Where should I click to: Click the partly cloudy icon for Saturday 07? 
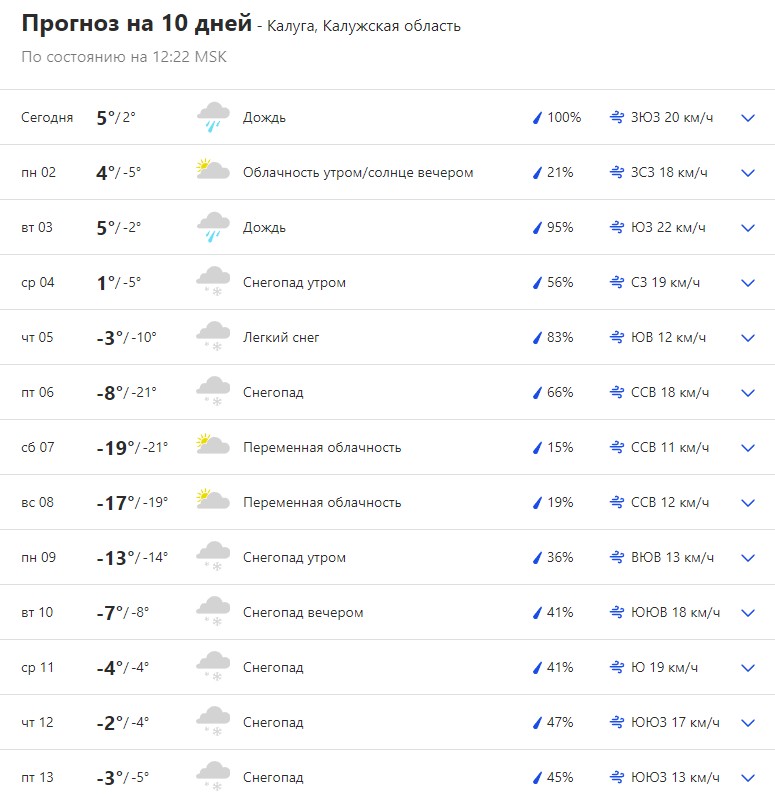tap(213, 447)
